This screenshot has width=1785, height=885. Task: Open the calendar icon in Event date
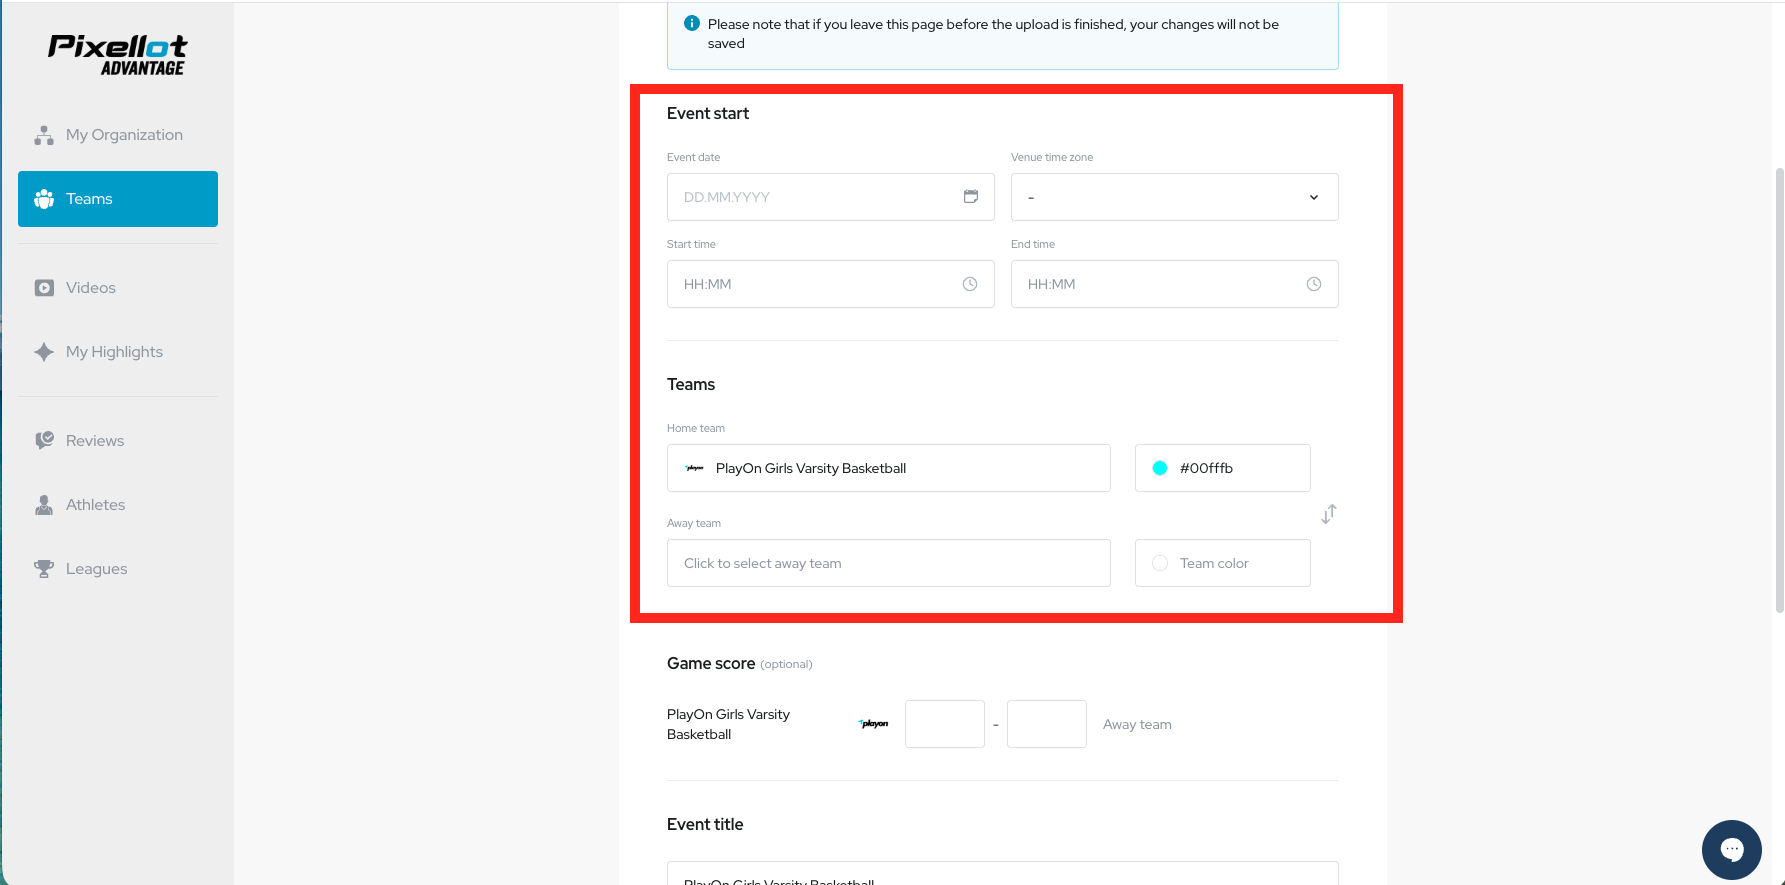point(970,197)
